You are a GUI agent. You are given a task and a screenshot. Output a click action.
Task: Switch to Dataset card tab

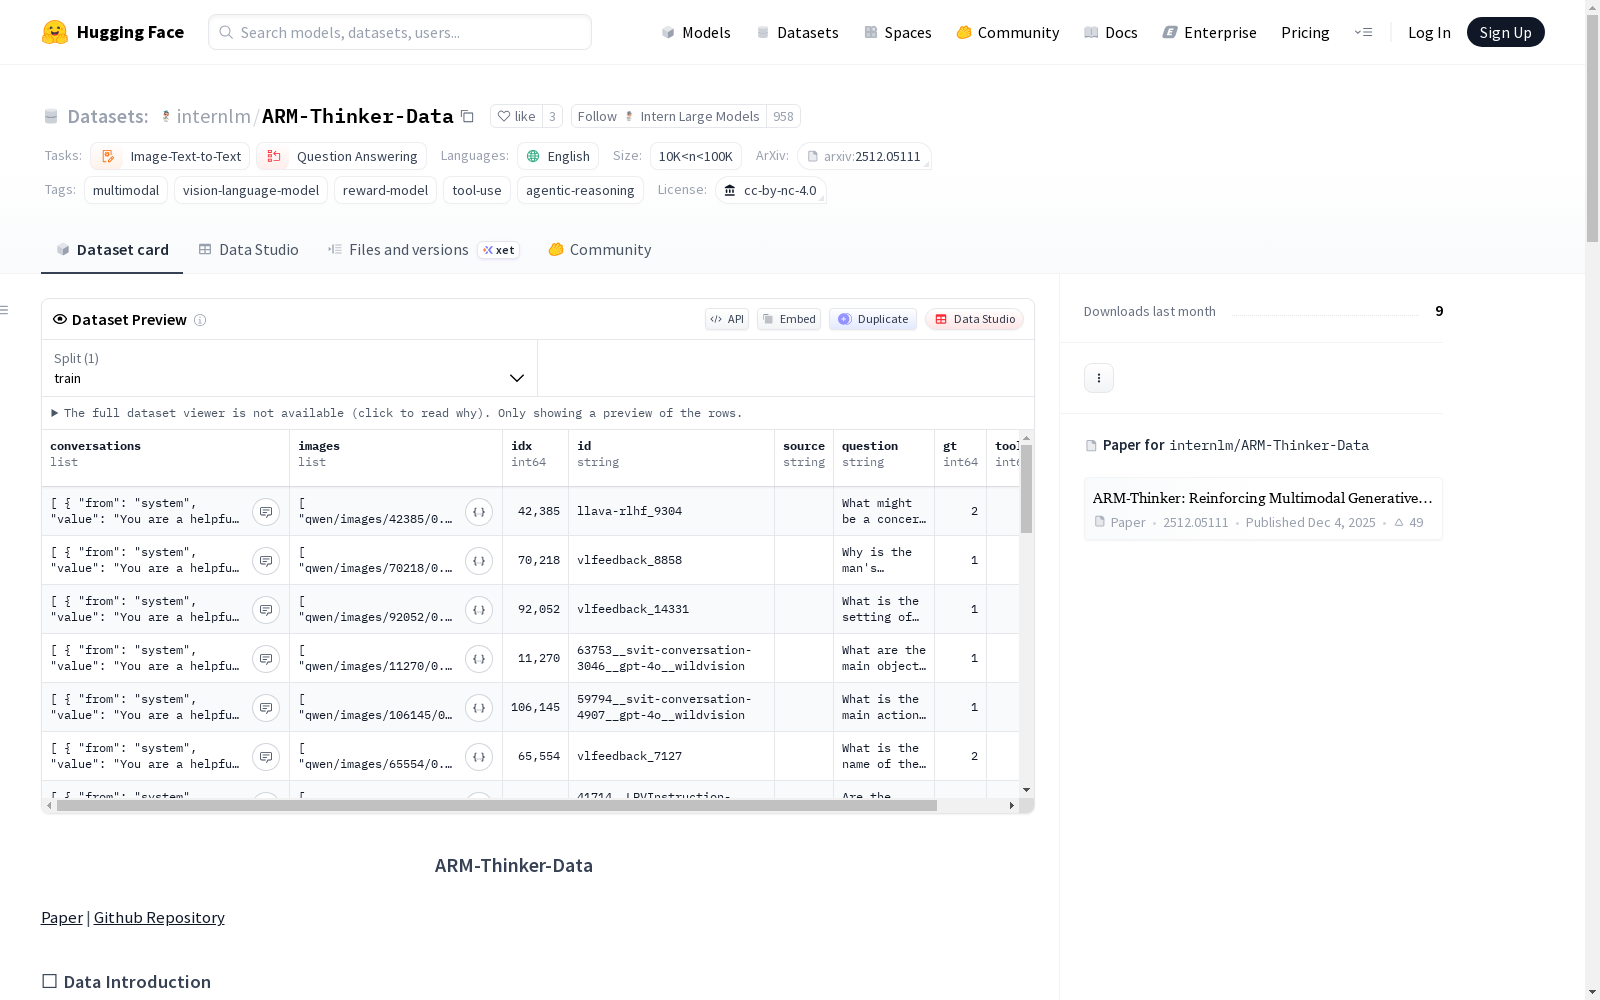[112, 250]
